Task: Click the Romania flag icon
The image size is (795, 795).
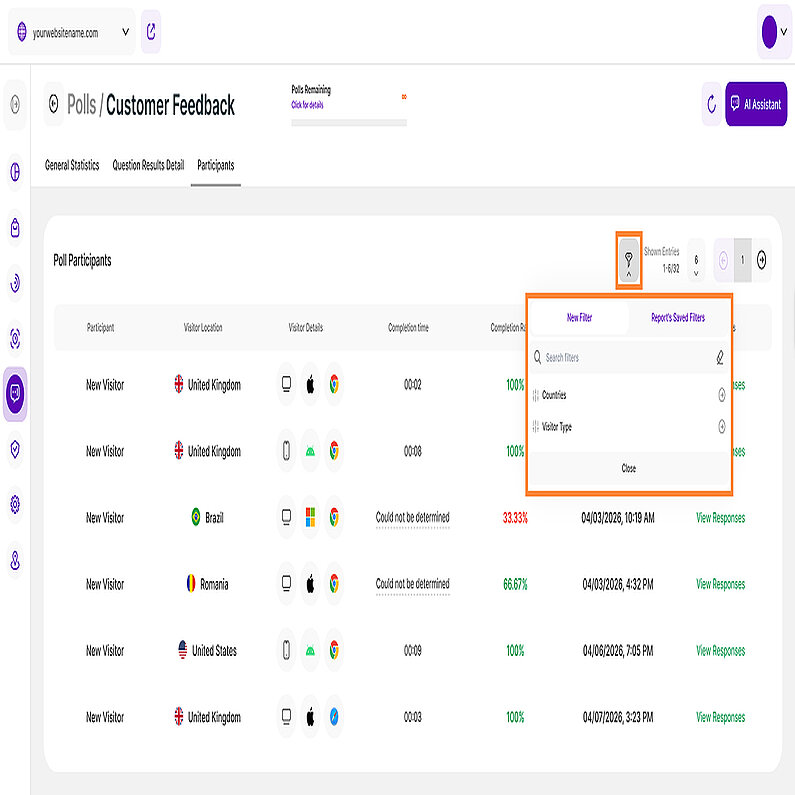Action: tap(191, 584)
